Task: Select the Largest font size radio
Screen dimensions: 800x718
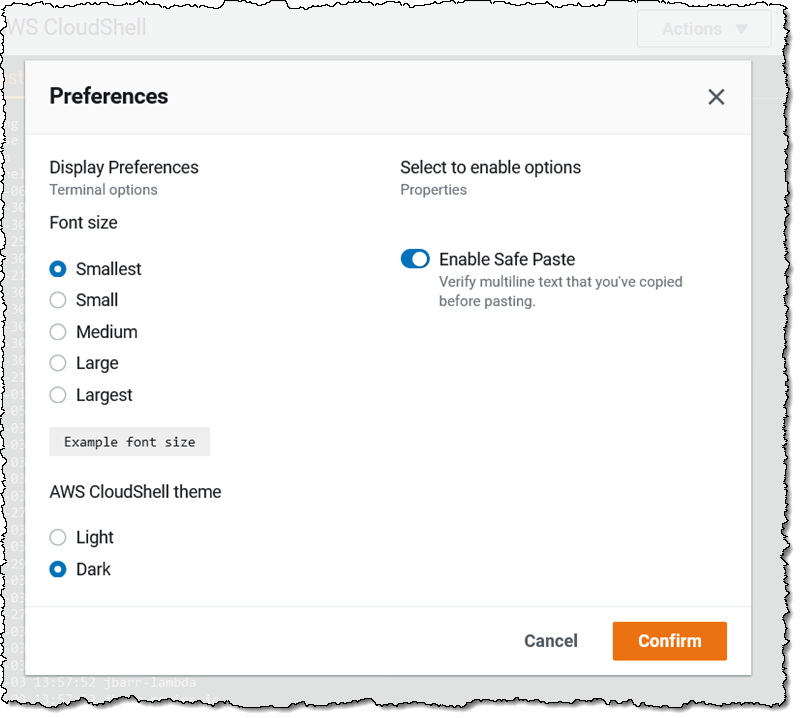Action: 58,395
